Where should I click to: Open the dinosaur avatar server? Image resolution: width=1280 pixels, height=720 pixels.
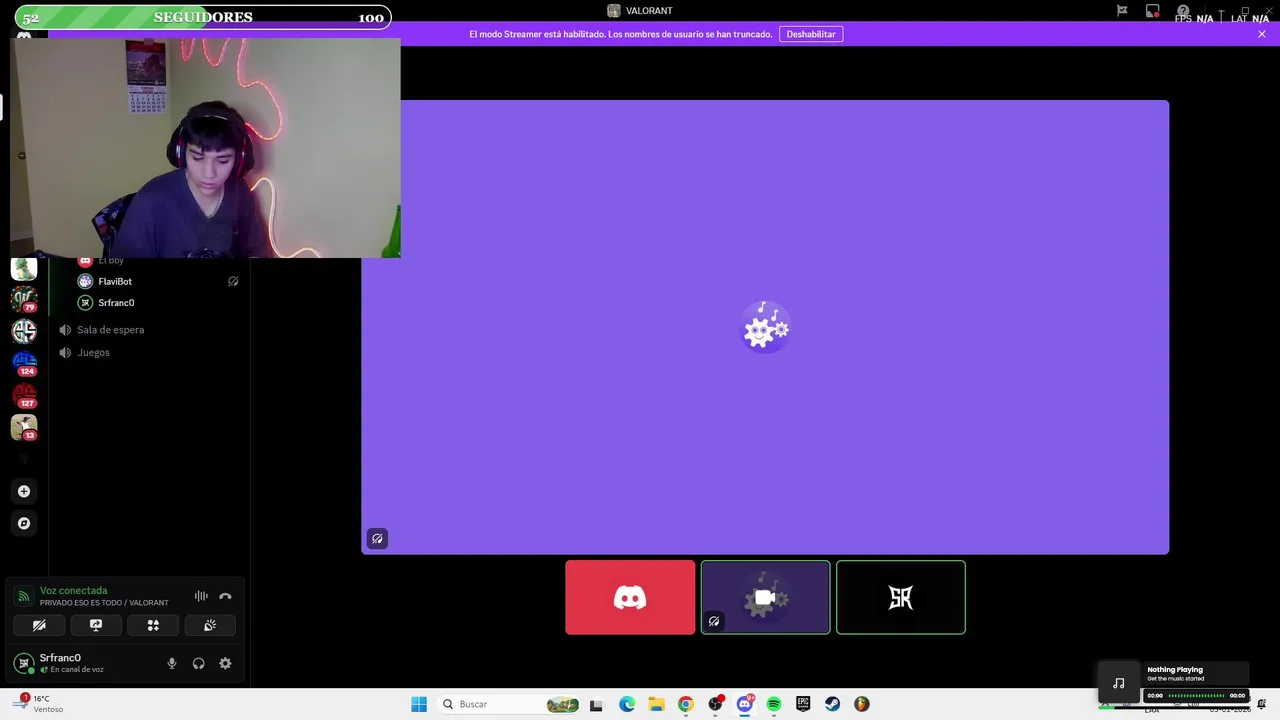click(24, 268)
